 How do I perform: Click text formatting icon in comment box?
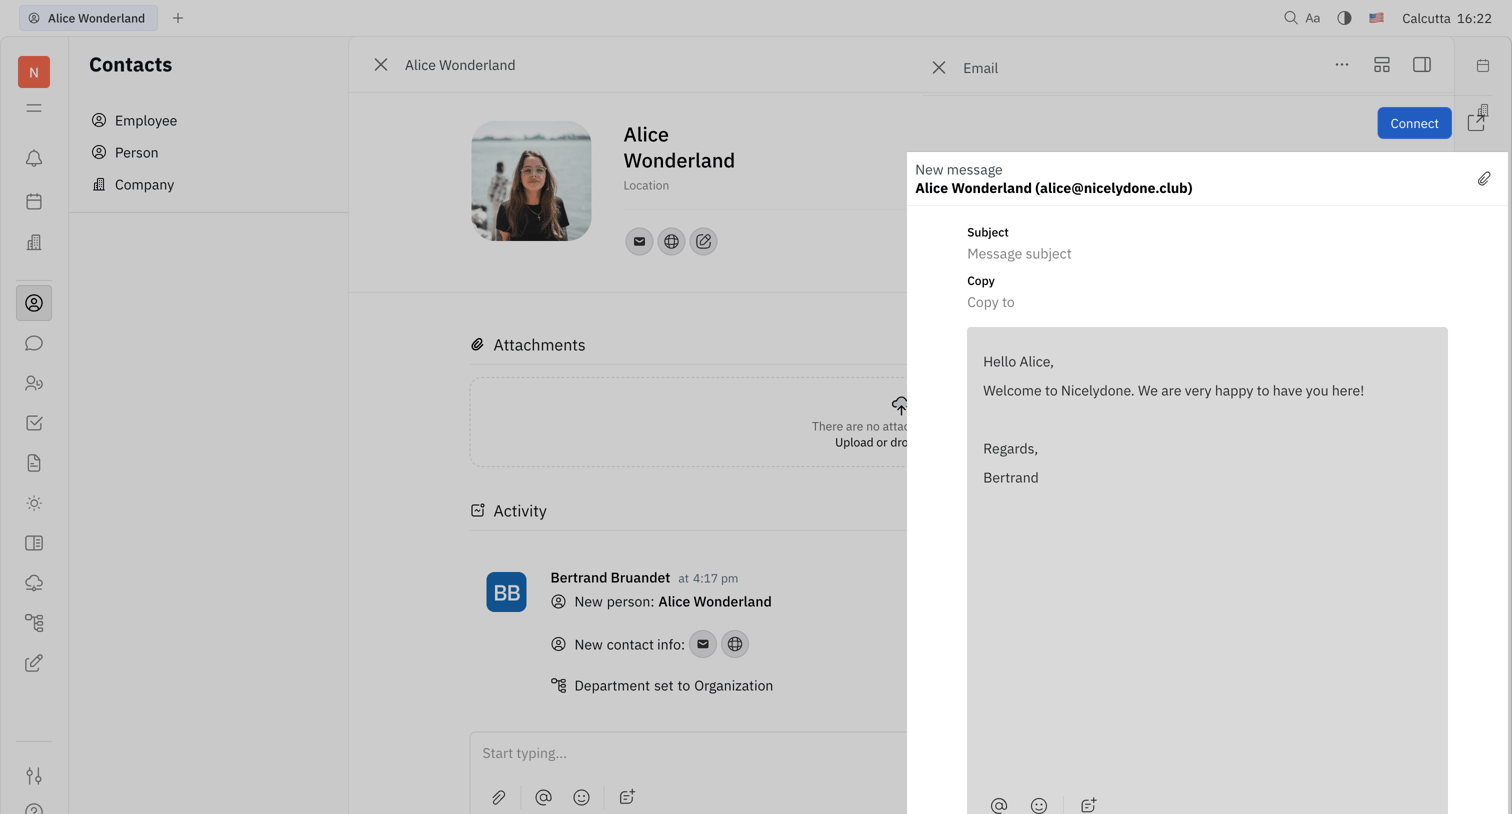[627, 797]
